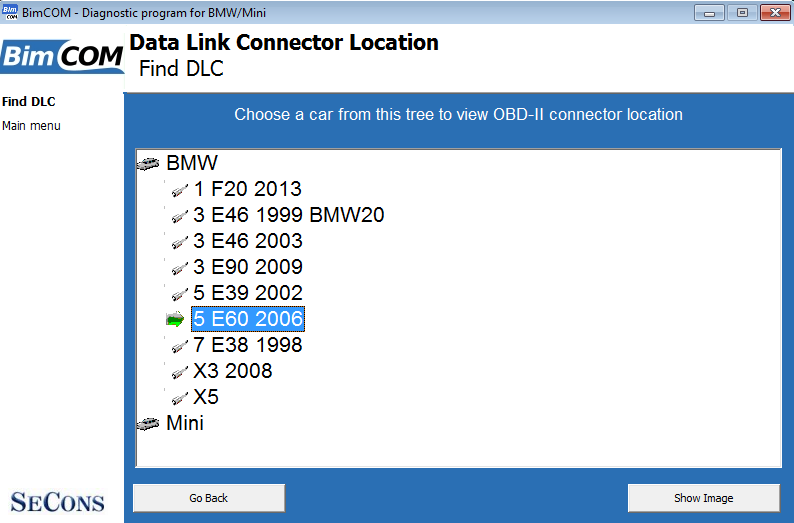Click connector icon beside X5

[180, 398]
